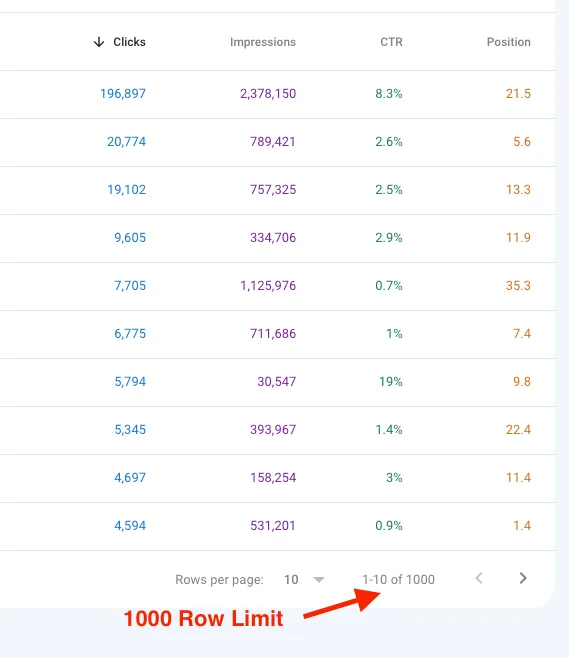Select row with 9,605 clicks
569x658 pixels.
277,238
